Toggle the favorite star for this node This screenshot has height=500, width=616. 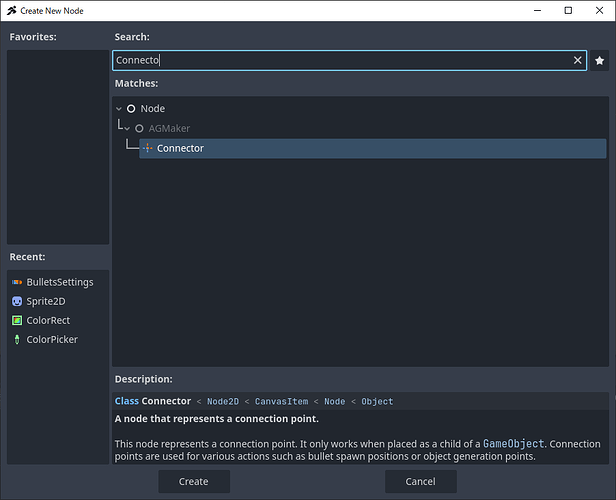click(x=599, y=61)
